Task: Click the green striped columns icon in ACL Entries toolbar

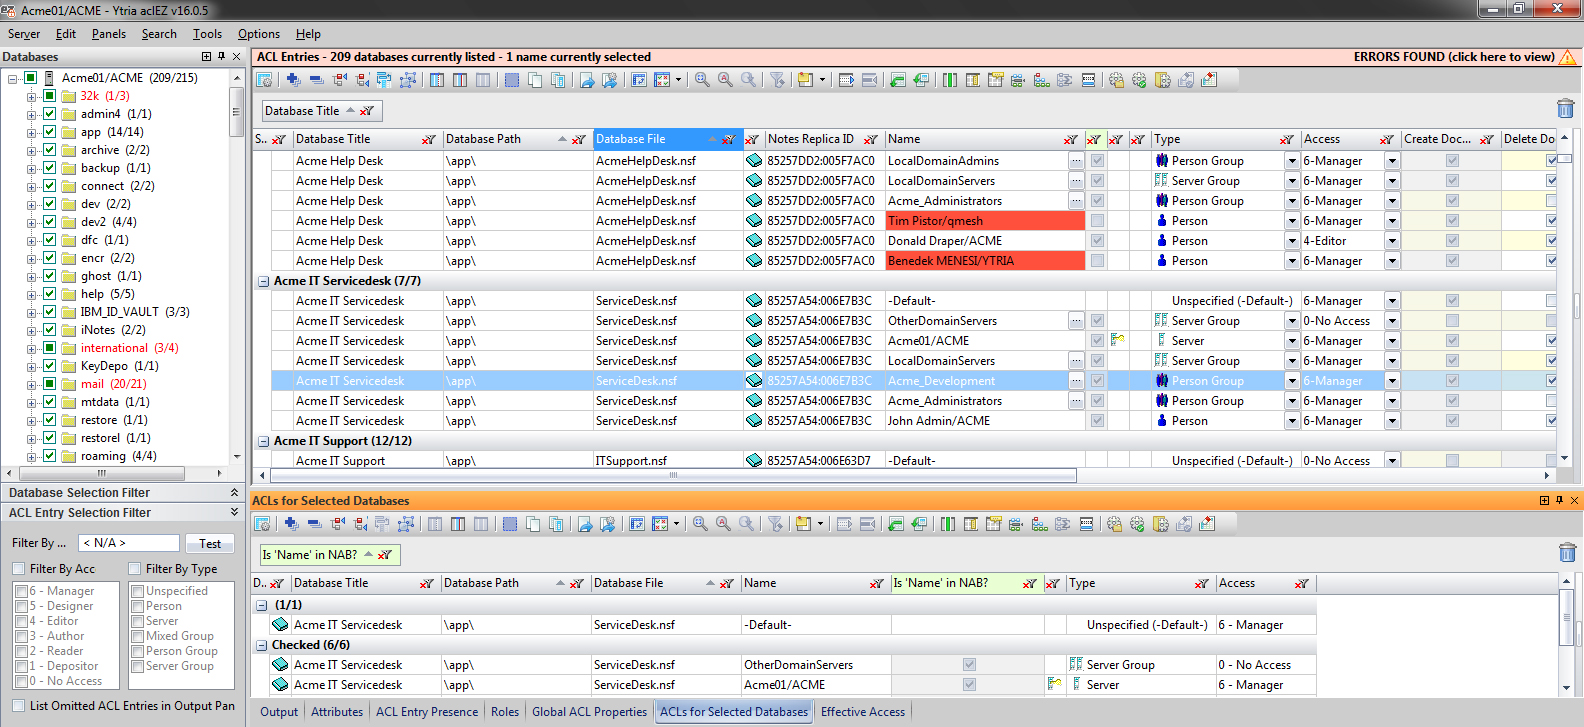Action: 950,80
